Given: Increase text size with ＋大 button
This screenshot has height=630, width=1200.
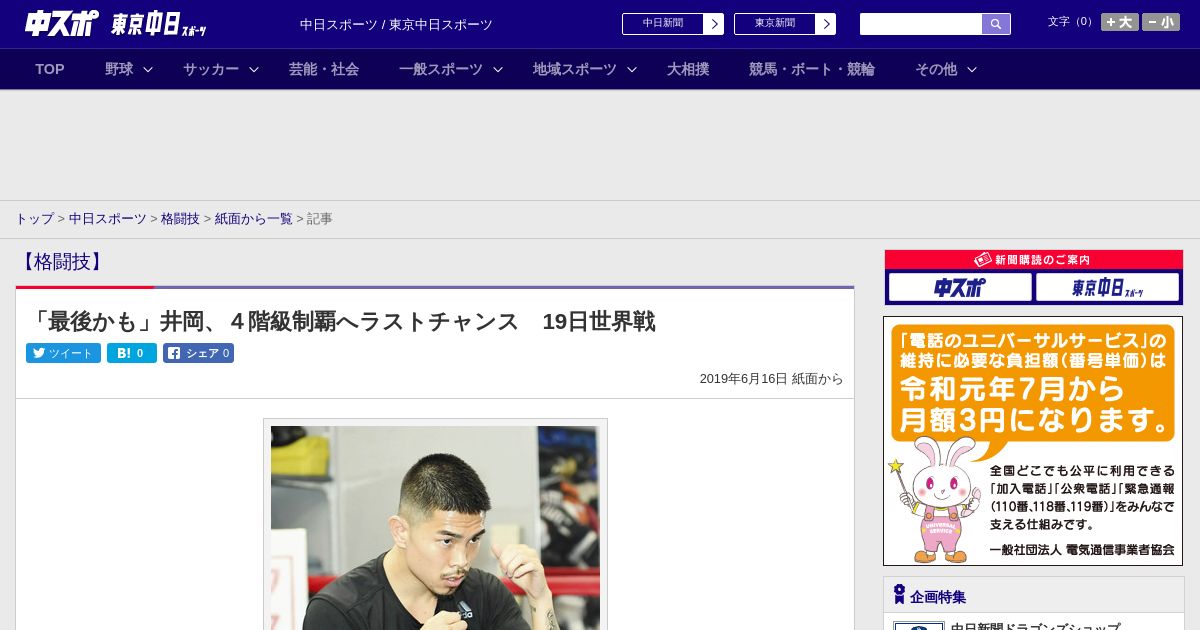Looking at the screenshot, I should coord(1120,22).
